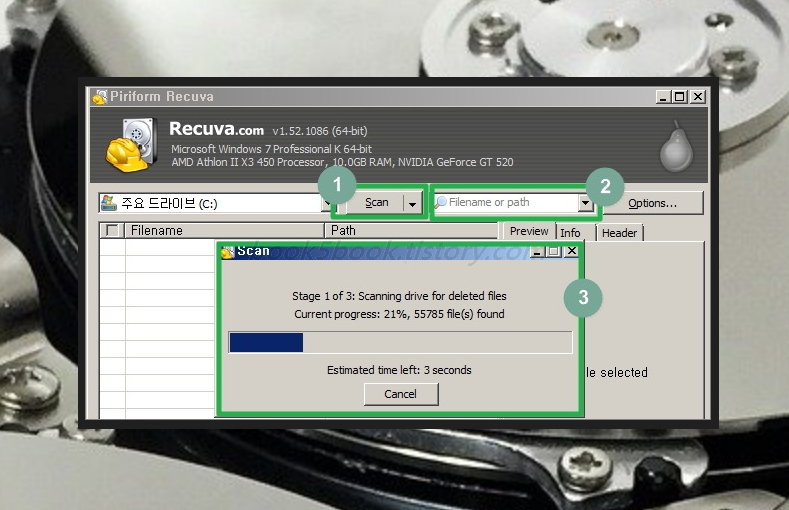Cancel the running scan
The height and width of the screenshot is (510, 789).
coord(401,394)
